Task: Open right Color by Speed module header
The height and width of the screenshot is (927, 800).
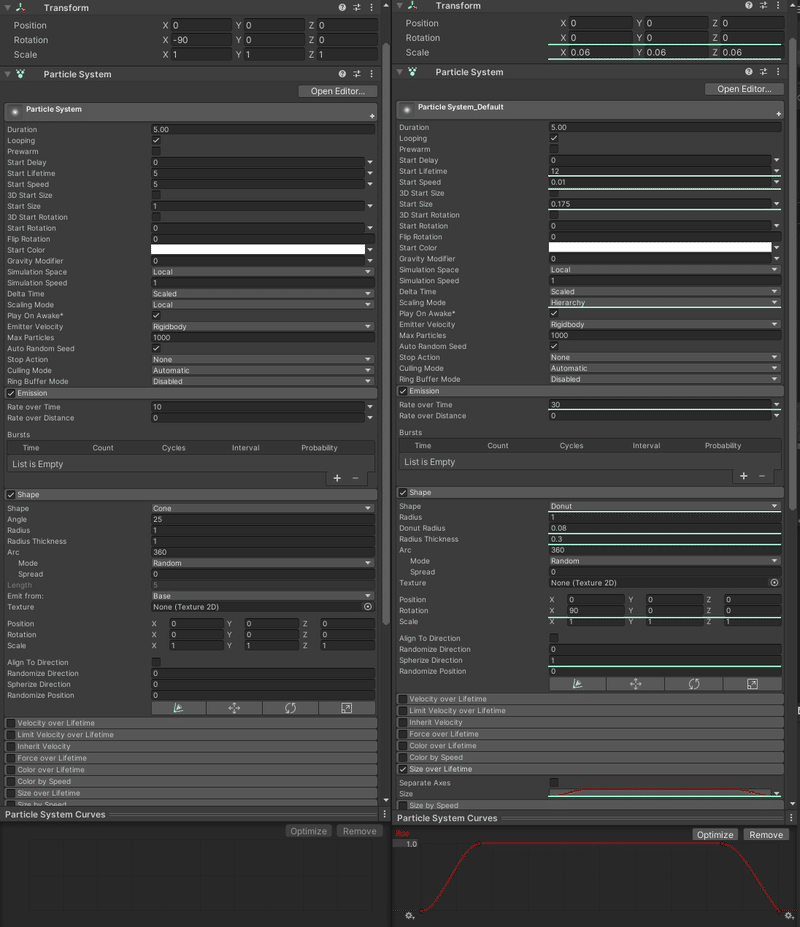Action: (591, 757)
